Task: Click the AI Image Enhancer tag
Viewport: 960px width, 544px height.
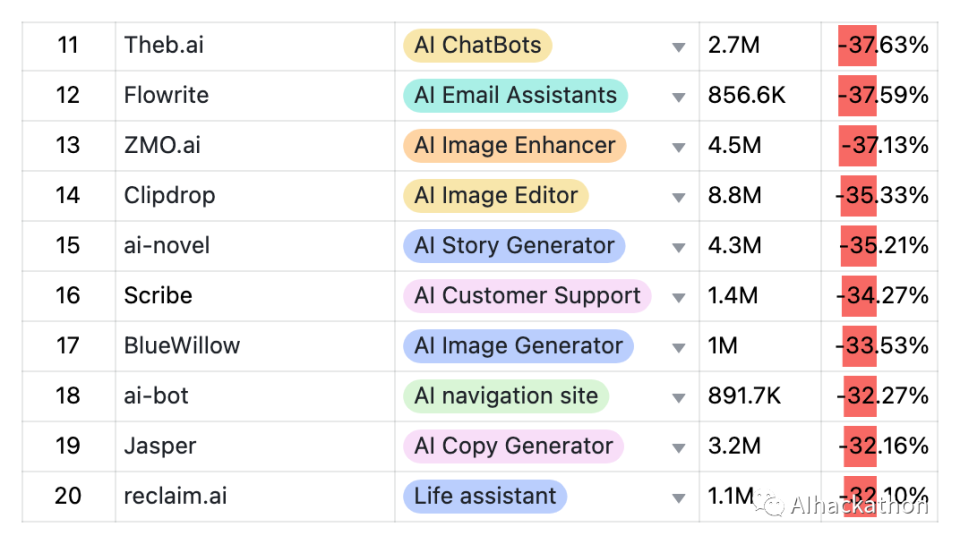Action: tap(514, 145)
